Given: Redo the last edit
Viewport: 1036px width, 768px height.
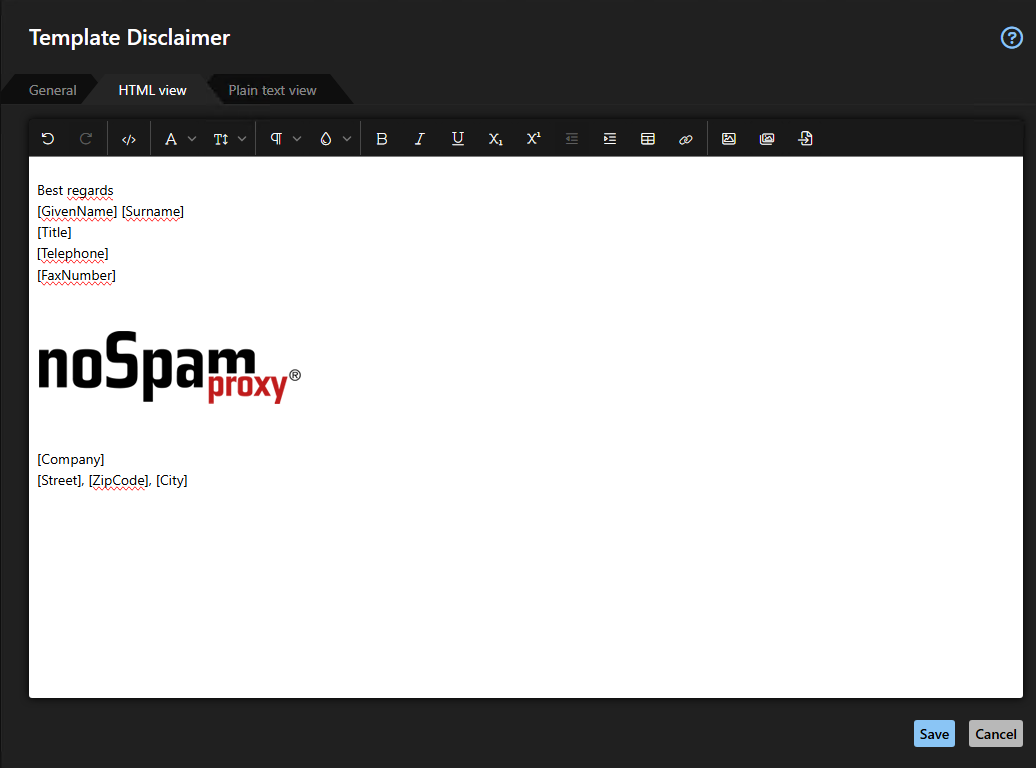Looking at the screenshot, I should [x=86, y=139].
